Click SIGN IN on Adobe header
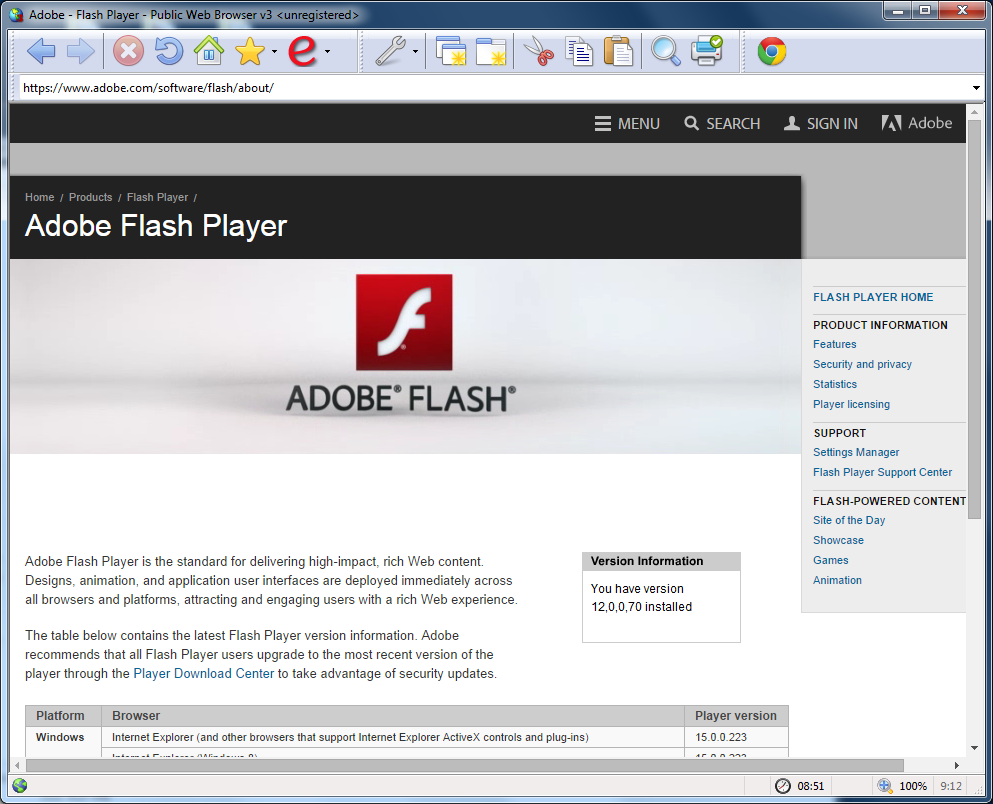Image resolution: width=993 pixels, height=804 pixels. point(821,123)
